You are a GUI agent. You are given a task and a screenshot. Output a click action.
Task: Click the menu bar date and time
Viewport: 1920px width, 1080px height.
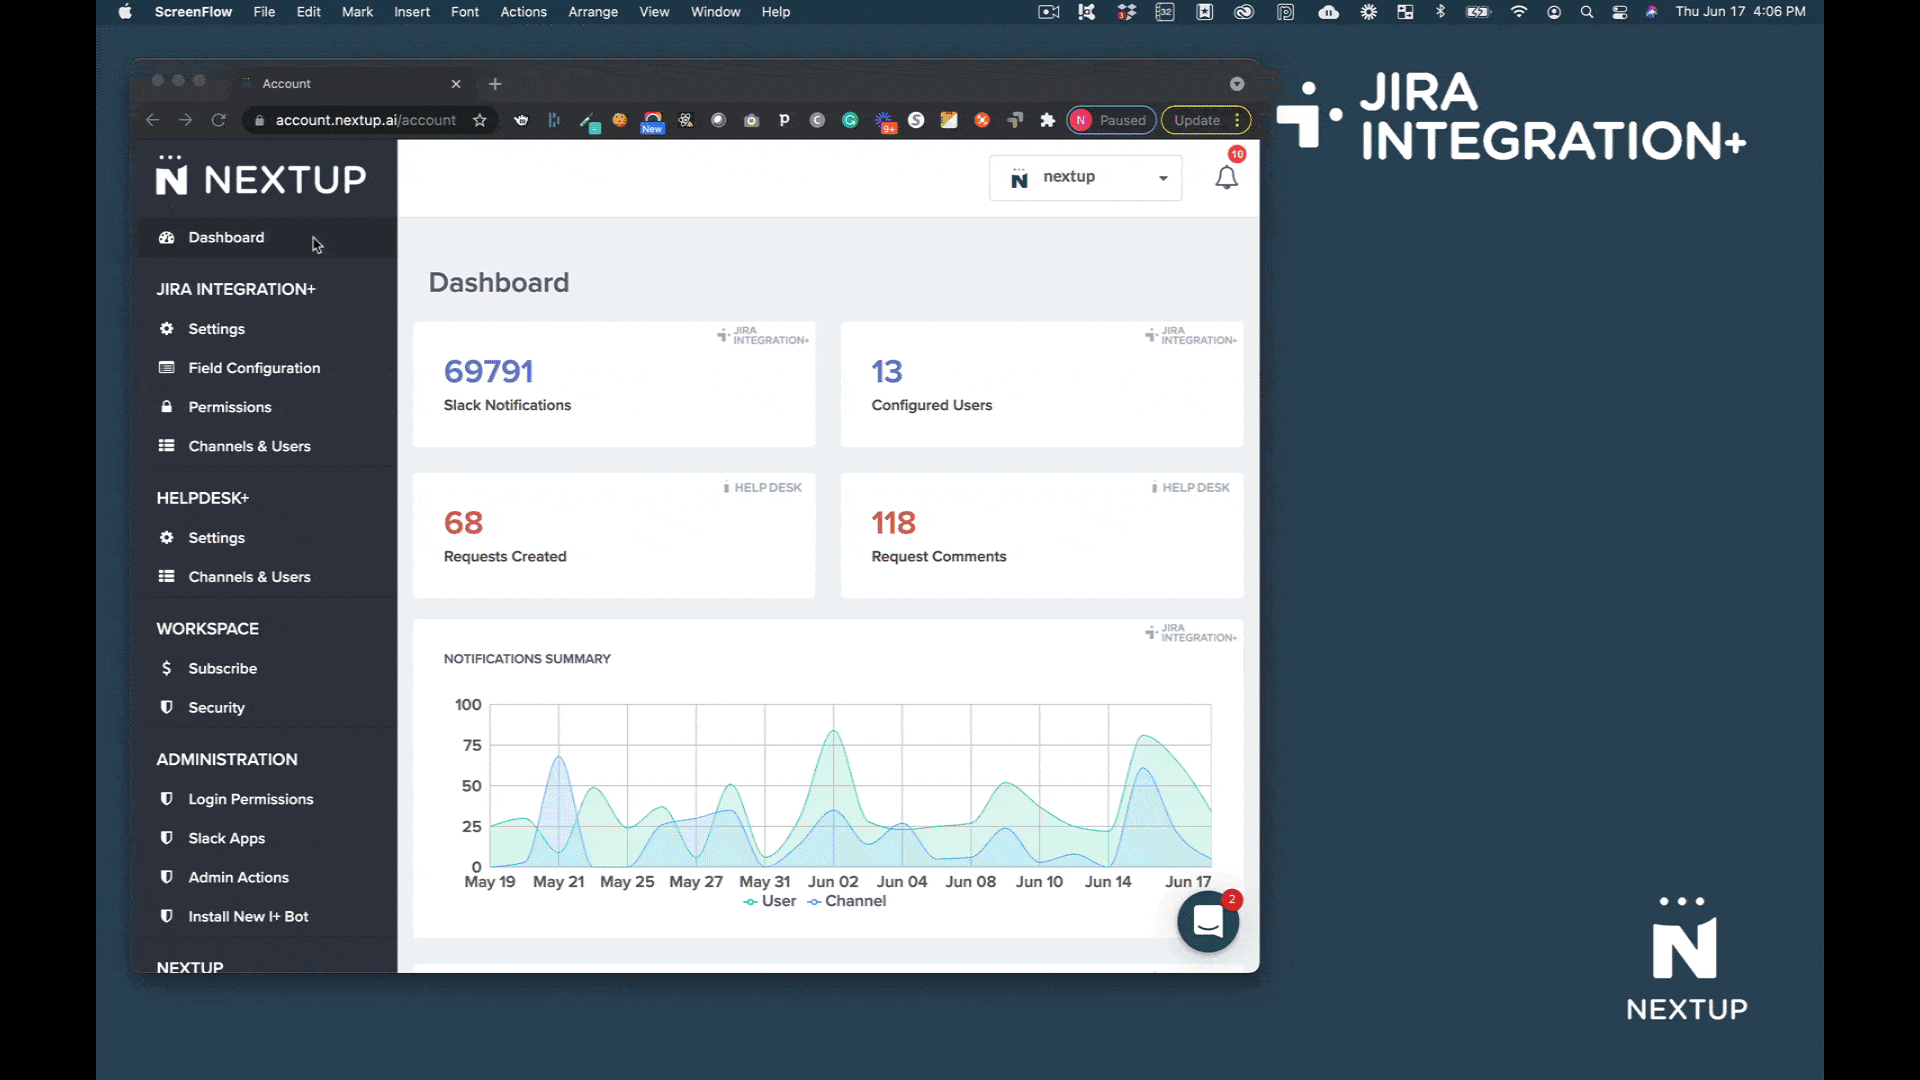tap(1740, 12)
